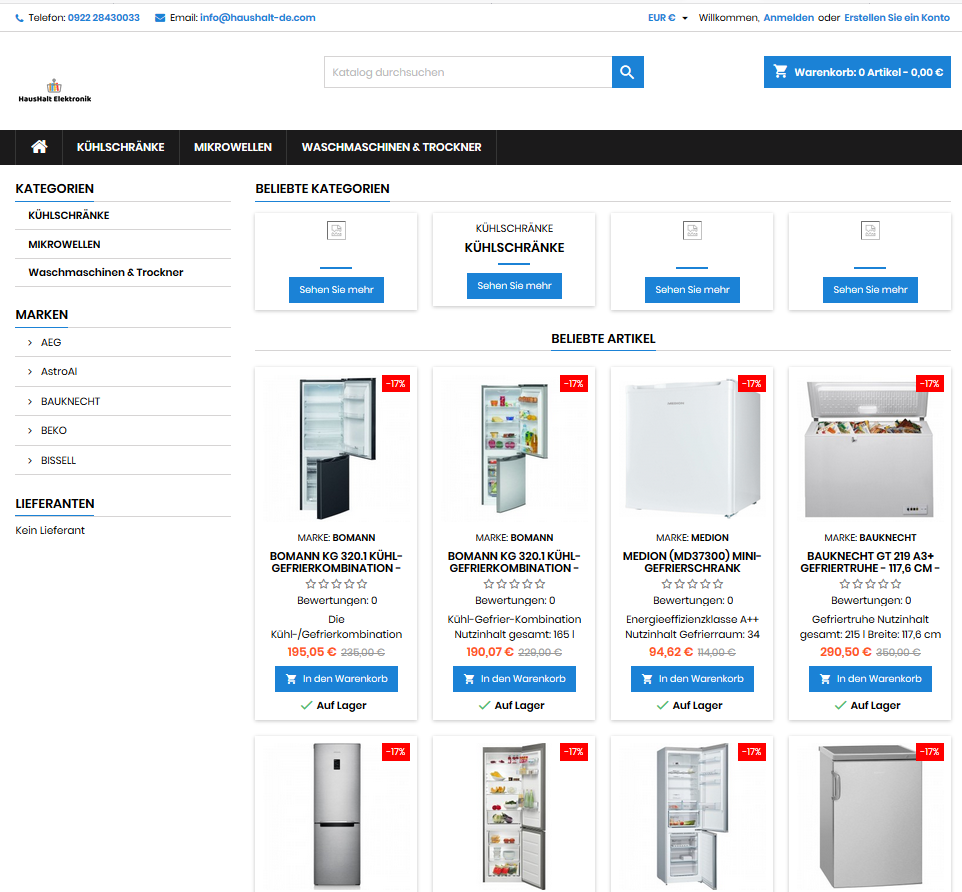
Task: Open the Bauknecht chest freezer image
Action: [x=870, y=448]
